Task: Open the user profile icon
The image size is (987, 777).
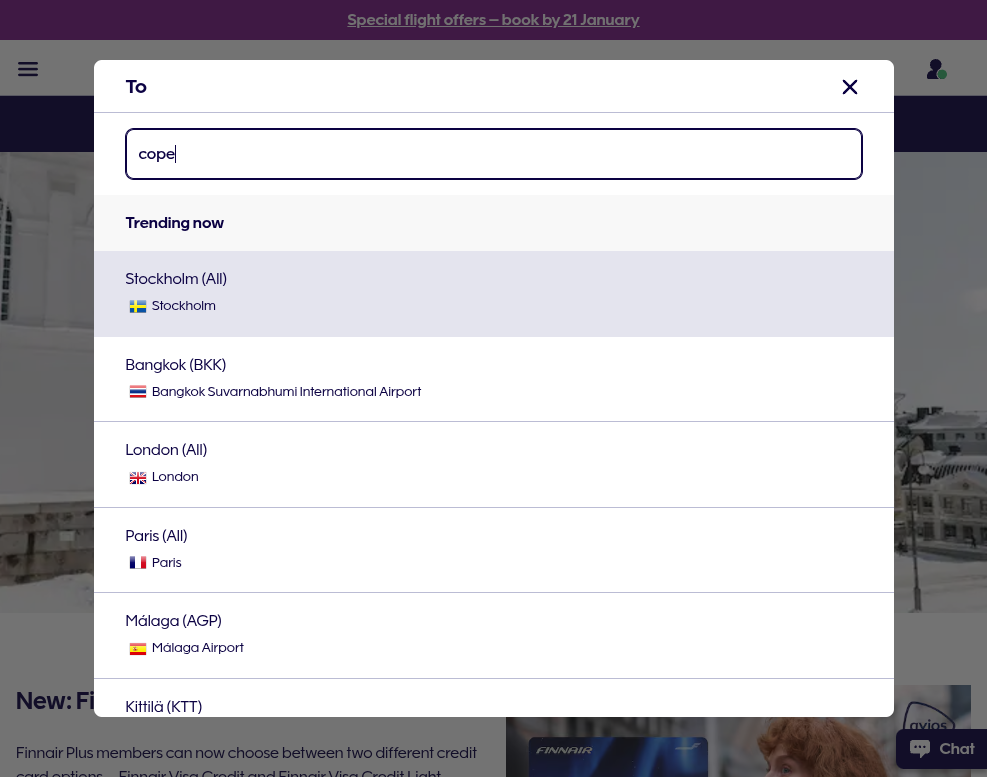Action: [x=936, y=69]
